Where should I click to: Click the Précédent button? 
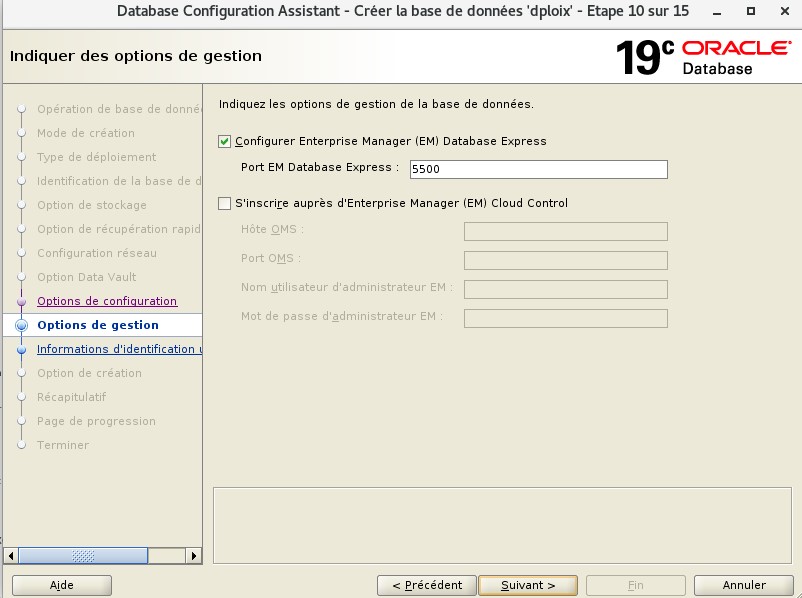pyautogui.click(x=427, y=585)
